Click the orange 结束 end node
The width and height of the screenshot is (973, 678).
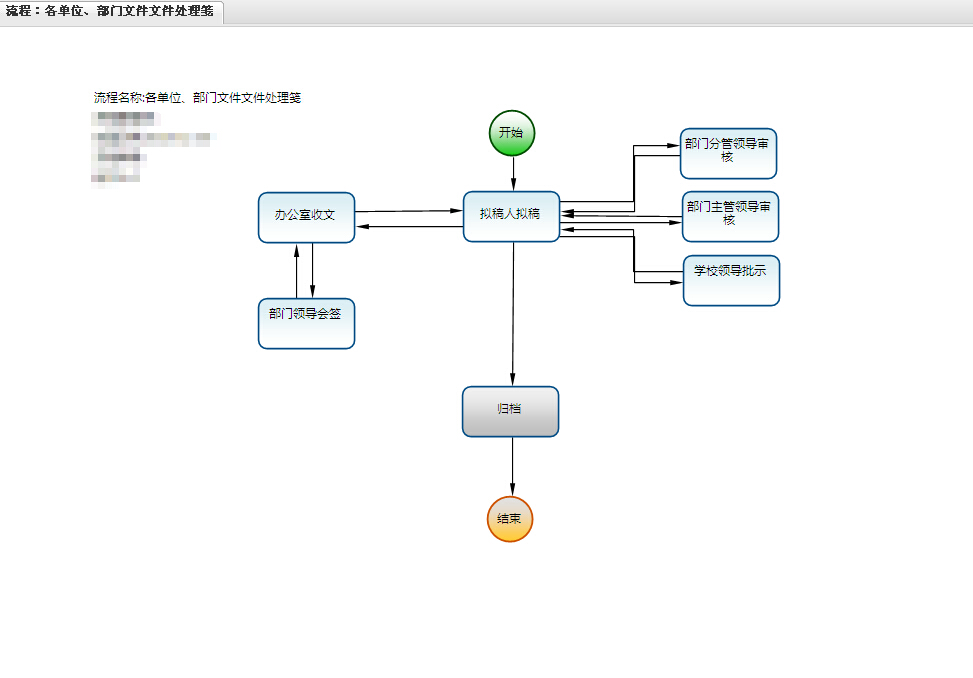tap(509, 519)
